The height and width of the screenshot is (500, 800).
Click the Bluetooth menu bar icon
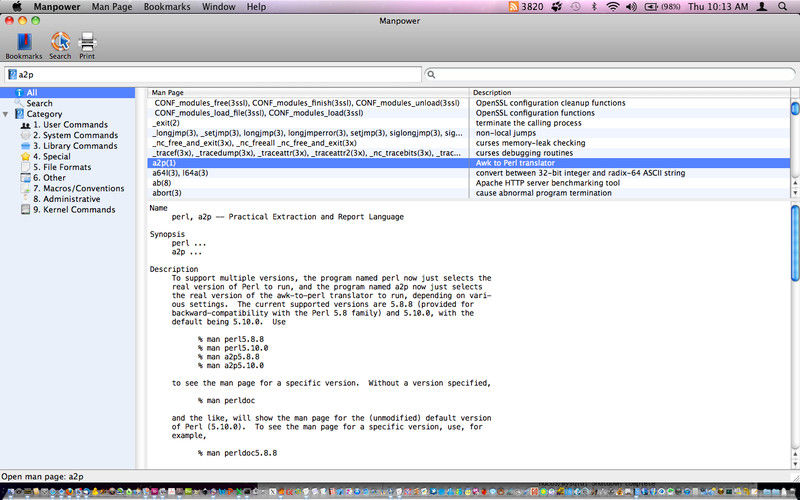[594, 7]
